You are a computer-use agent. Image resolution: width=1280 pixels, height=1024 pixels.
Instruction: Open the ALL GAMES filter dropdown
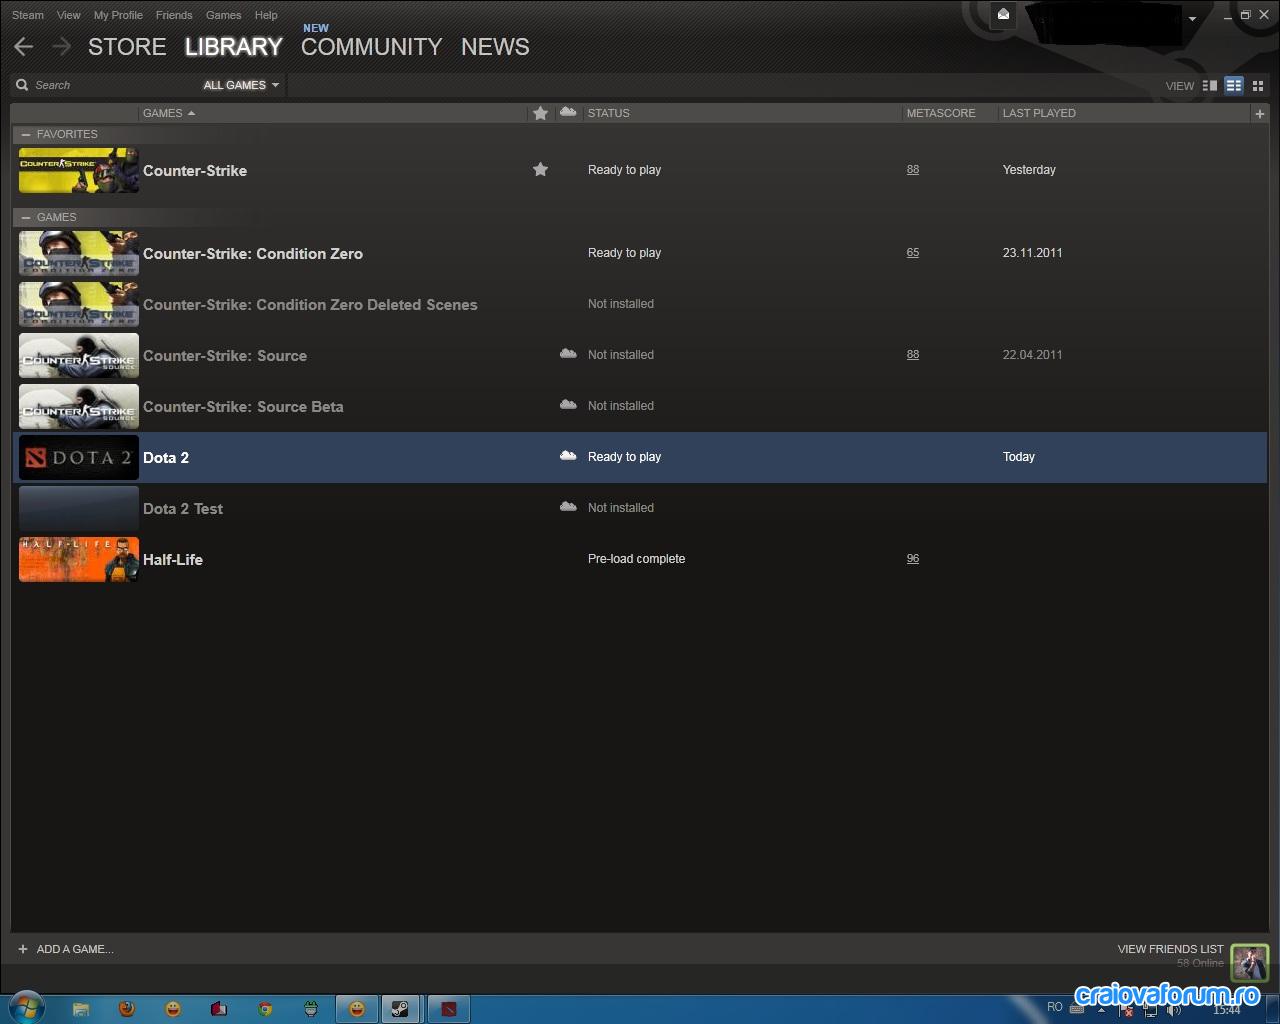point(241,85)
